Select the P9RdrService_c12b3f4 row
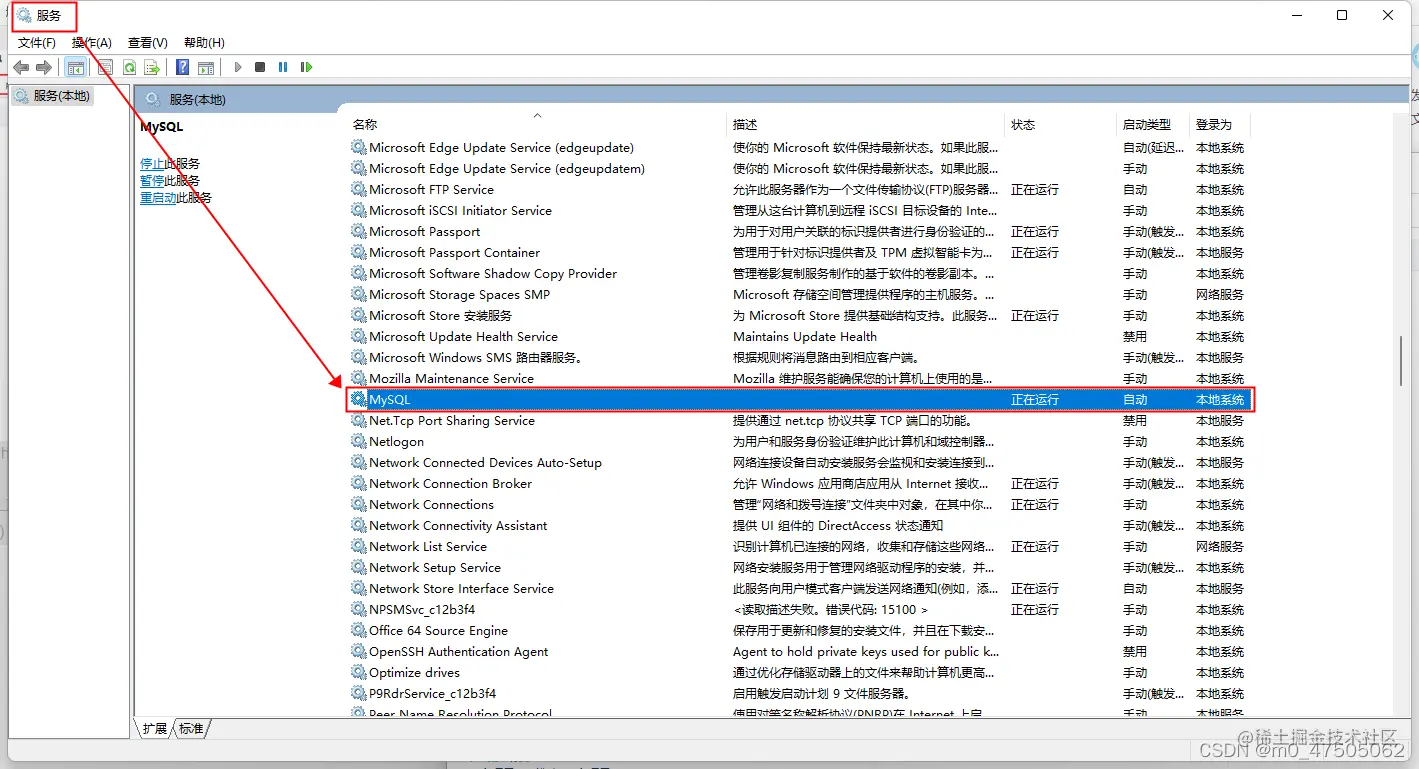The width and height of the screenshot is (1419, 769). tap(799, 693)
